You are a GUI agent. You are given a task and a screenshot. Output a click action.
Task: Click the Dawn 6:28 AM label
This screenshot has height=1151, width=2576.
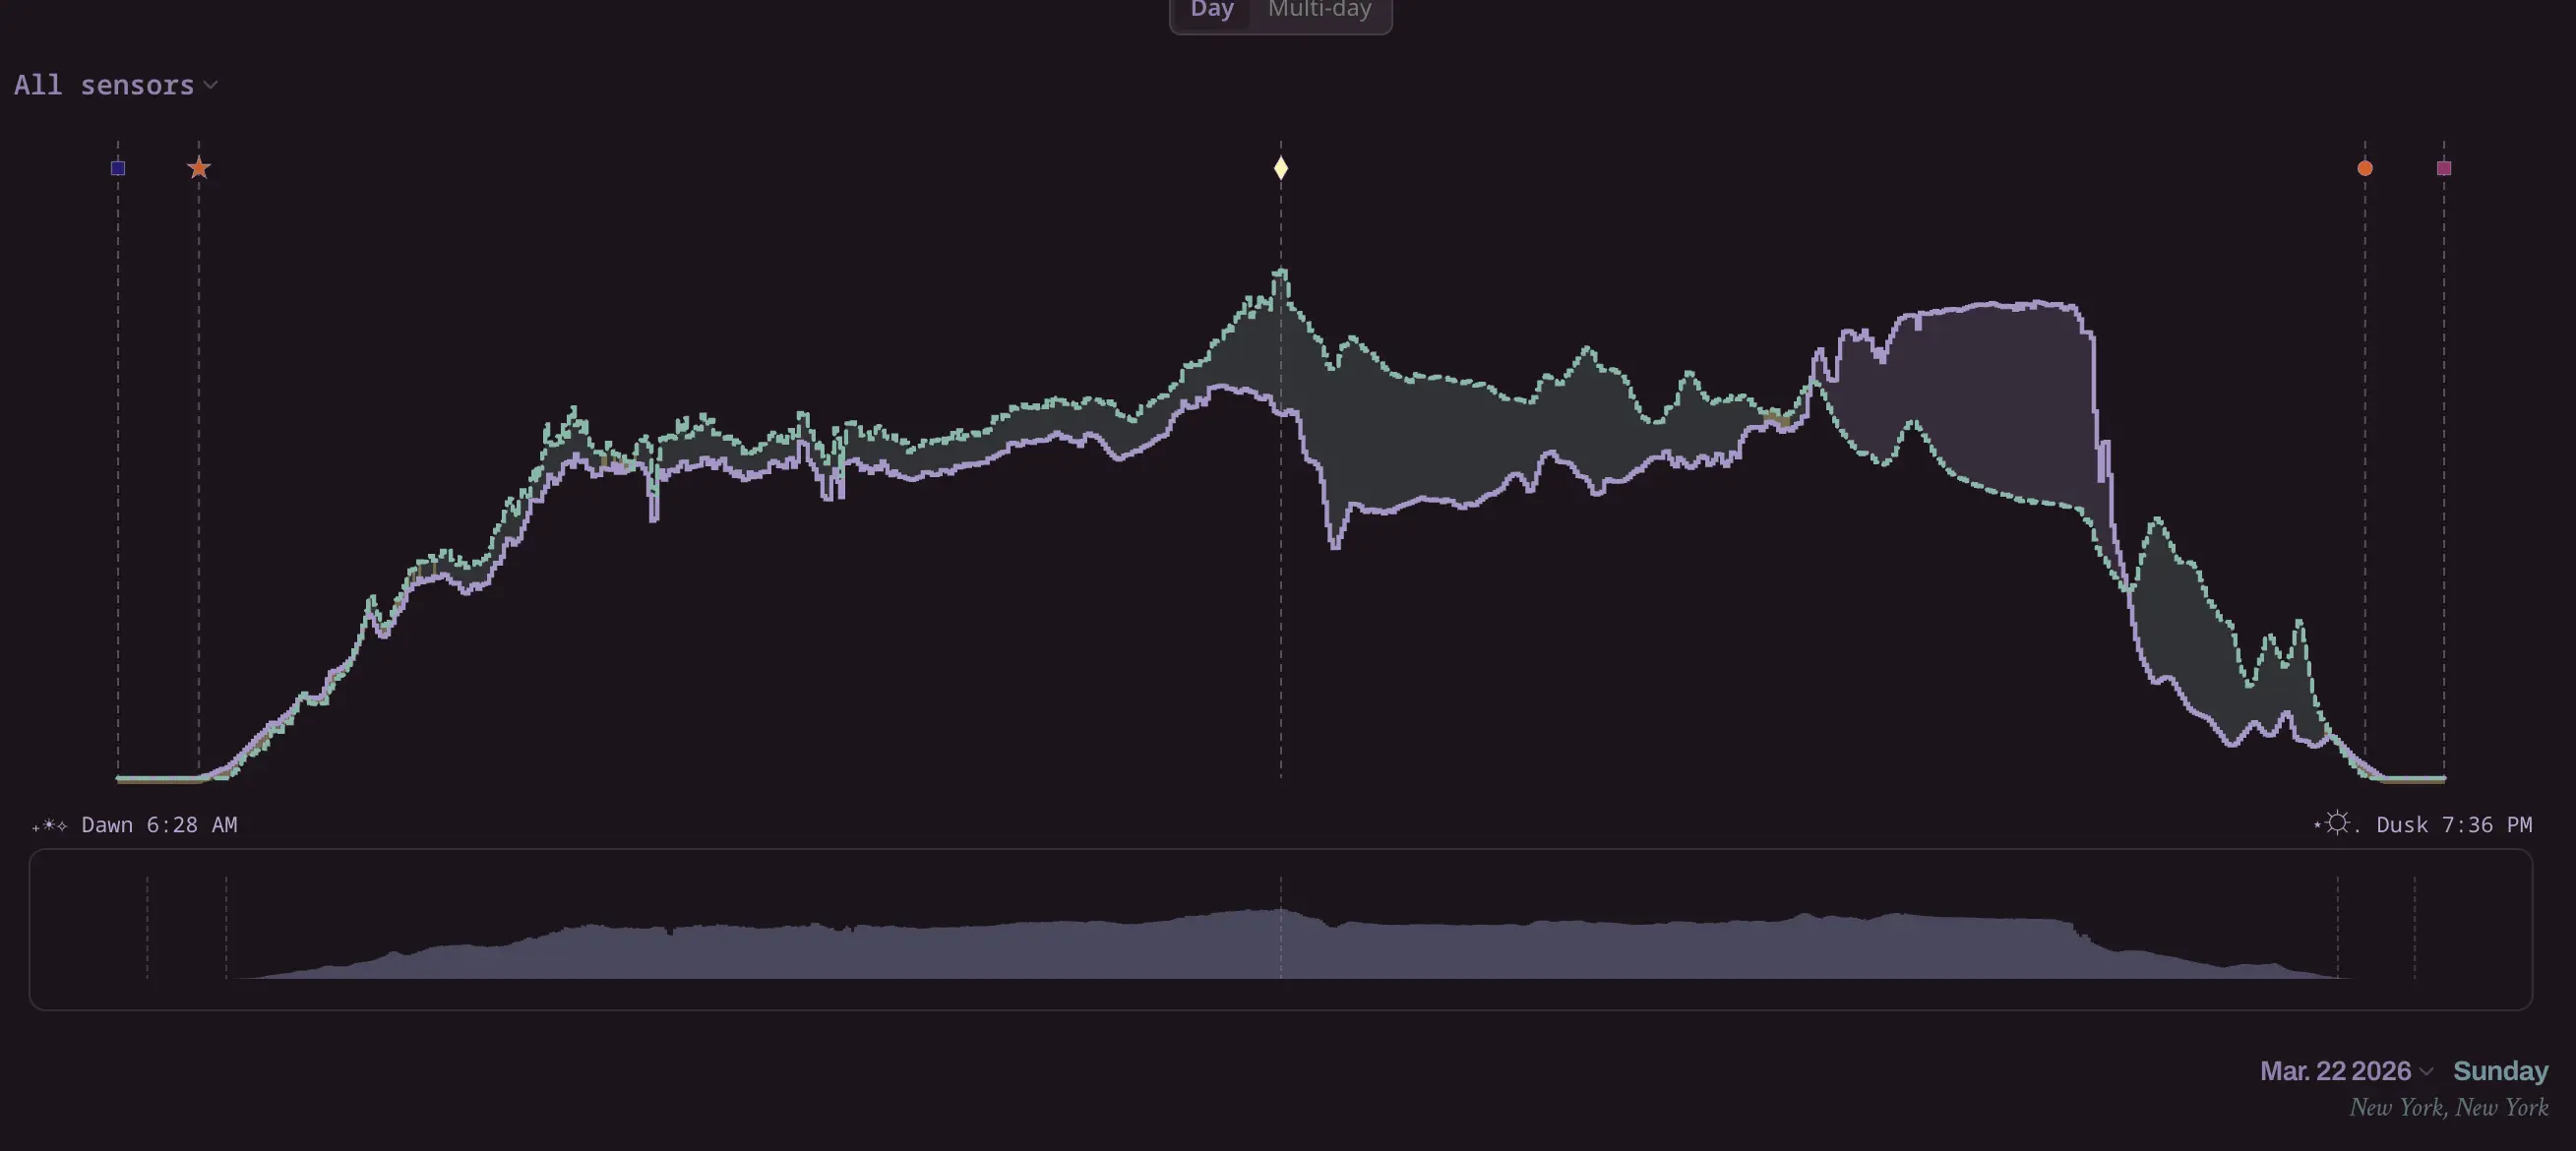point(159,825)
